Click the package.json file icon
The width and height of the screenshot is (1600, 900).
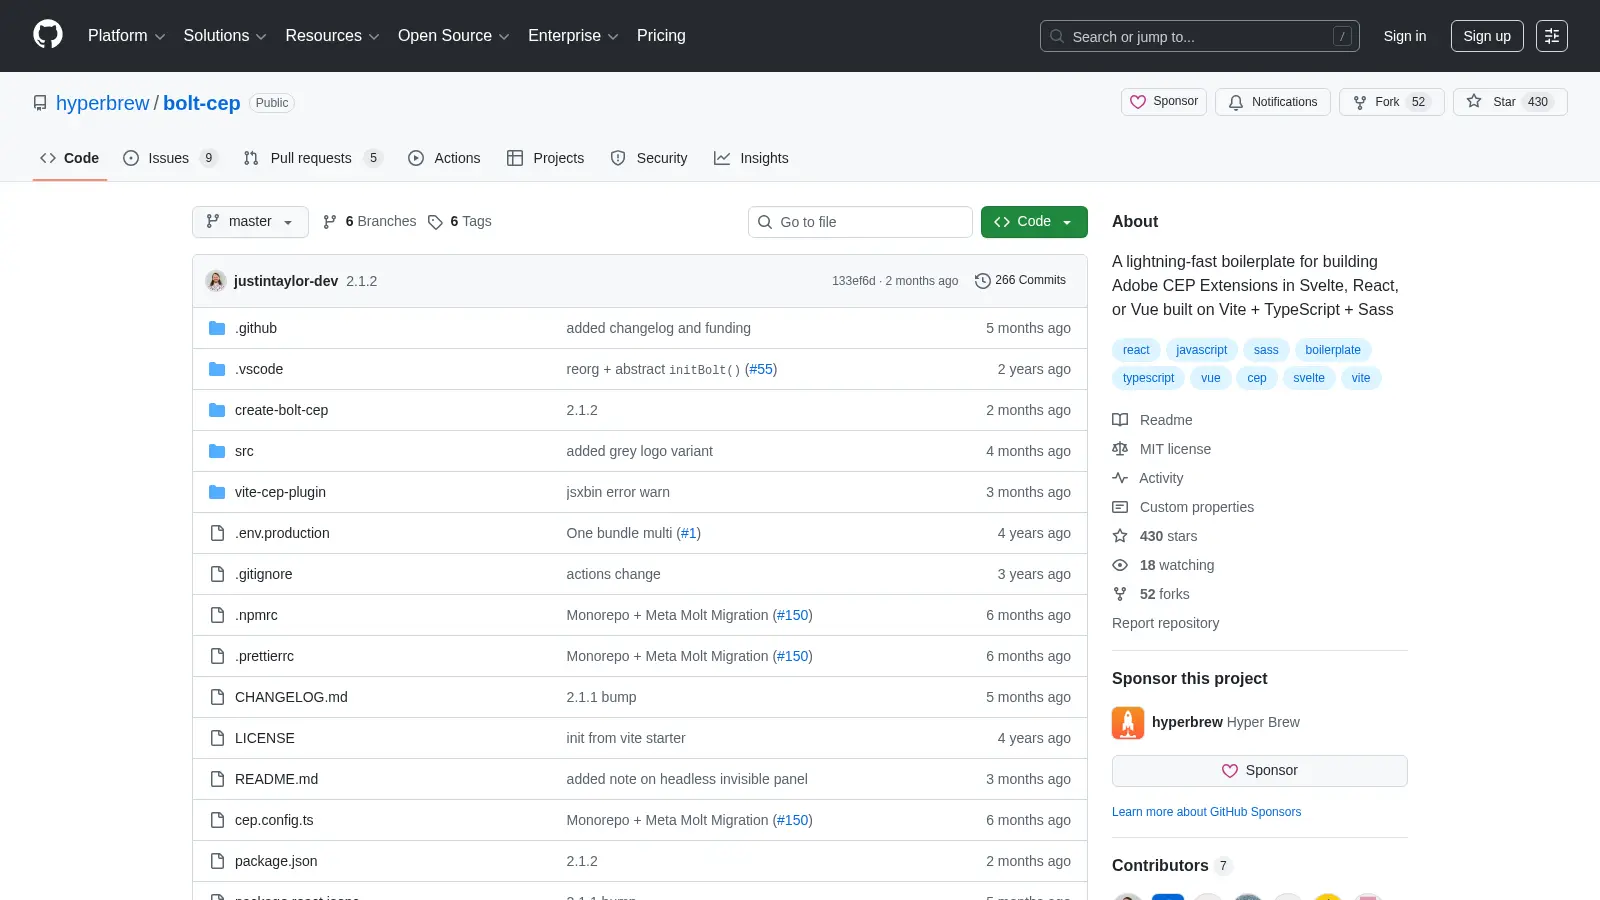[x=217, y=861]
